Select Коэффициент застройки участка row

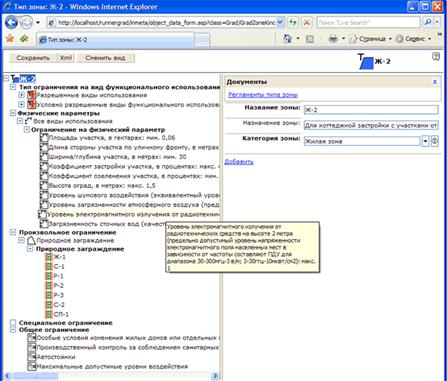[135, 167]
